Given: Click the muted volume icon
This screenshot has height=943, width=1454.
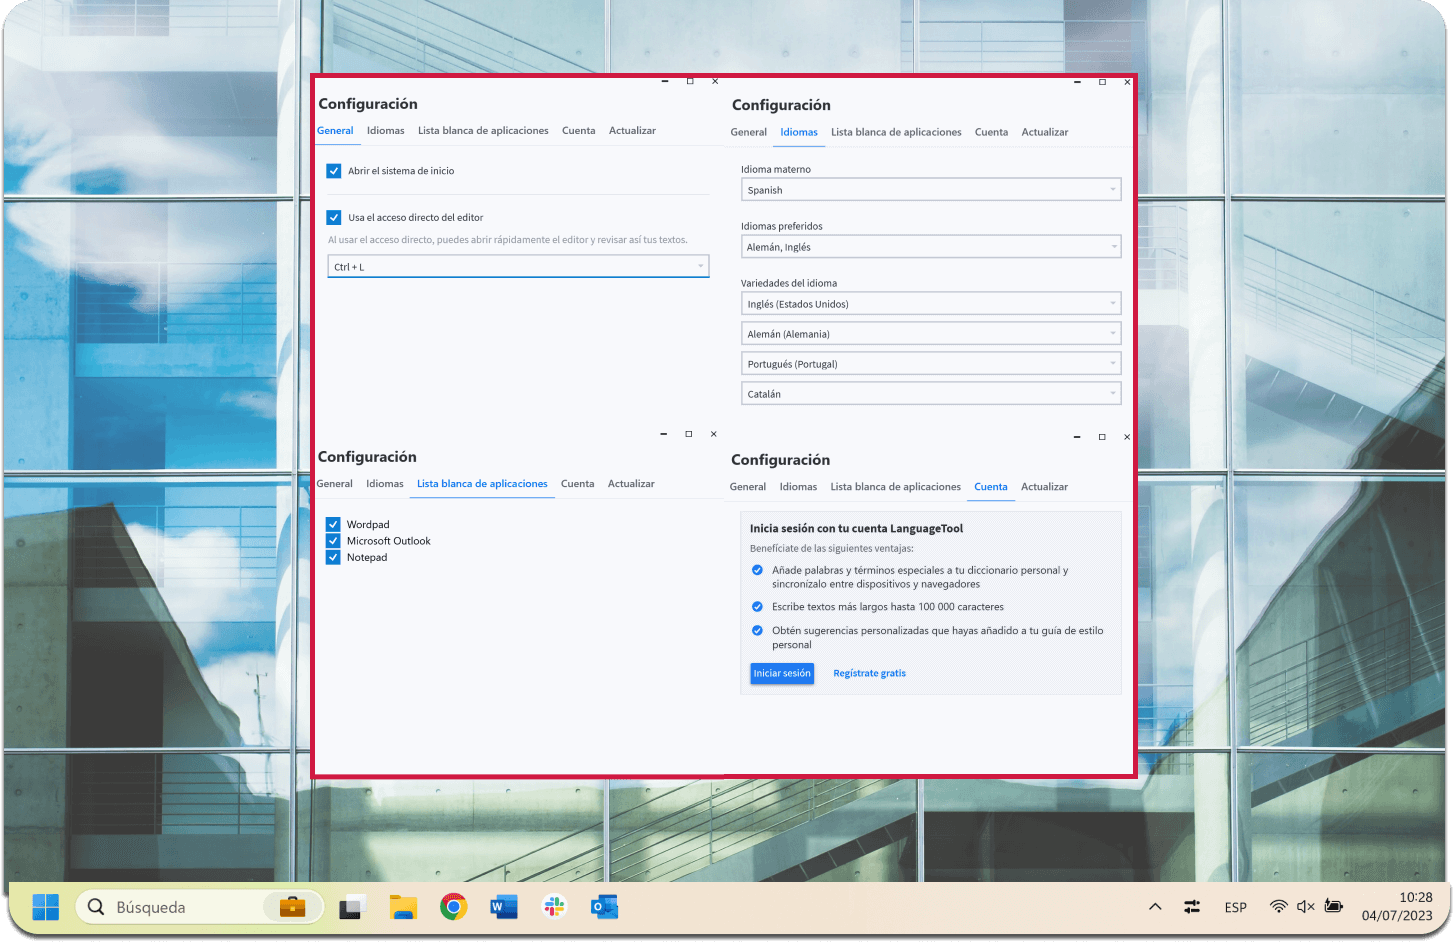Looking at the screenshot, I should coord(1305,907).
